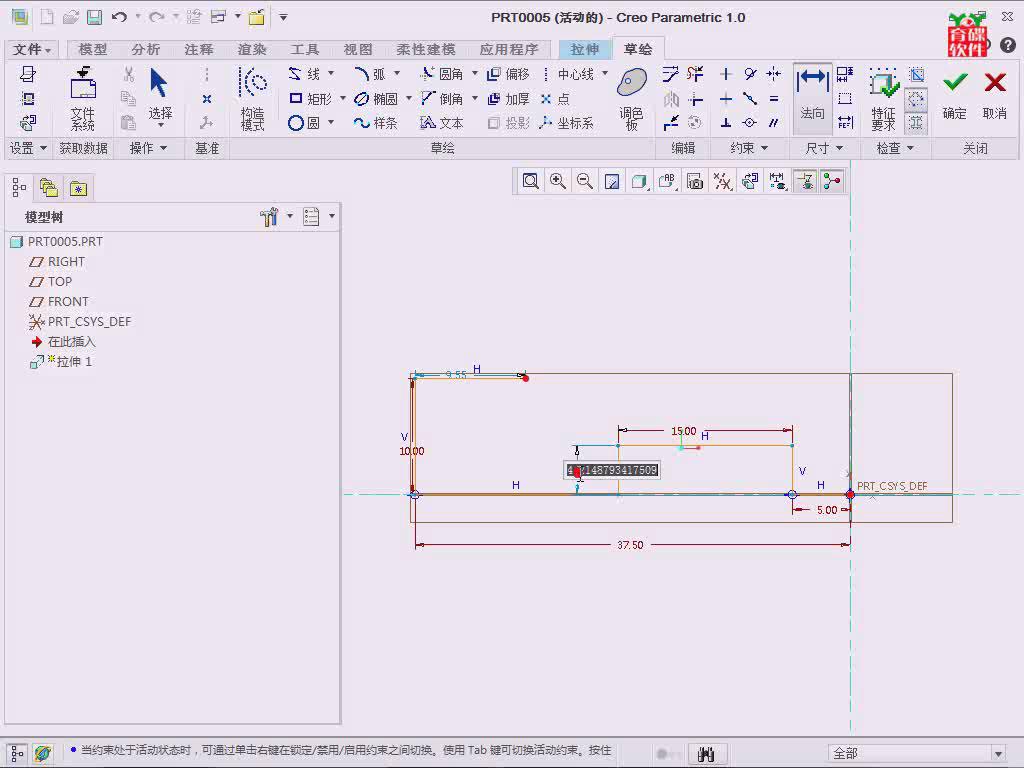The image size is (1024, 768).
Task: Pick the Fillet (圆角) tool
Action: 441,74
